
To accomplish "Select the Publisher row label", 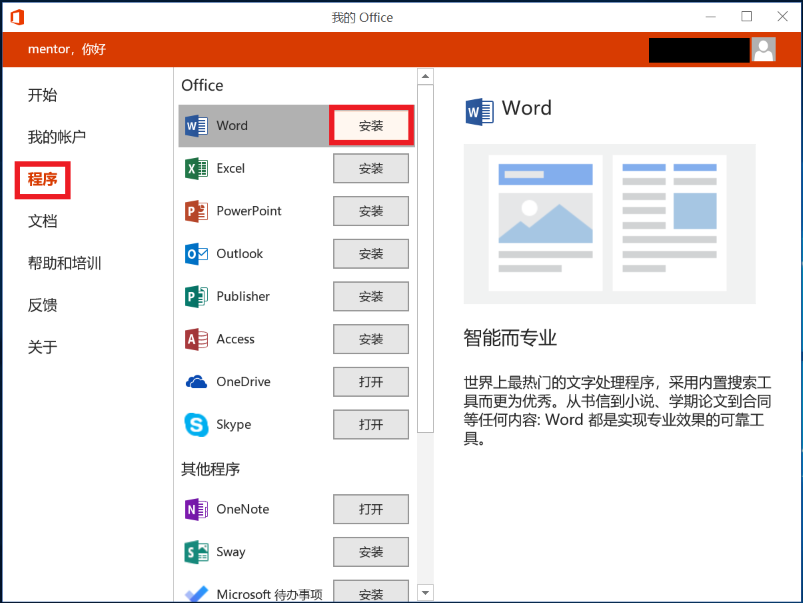I will [243, 297].
